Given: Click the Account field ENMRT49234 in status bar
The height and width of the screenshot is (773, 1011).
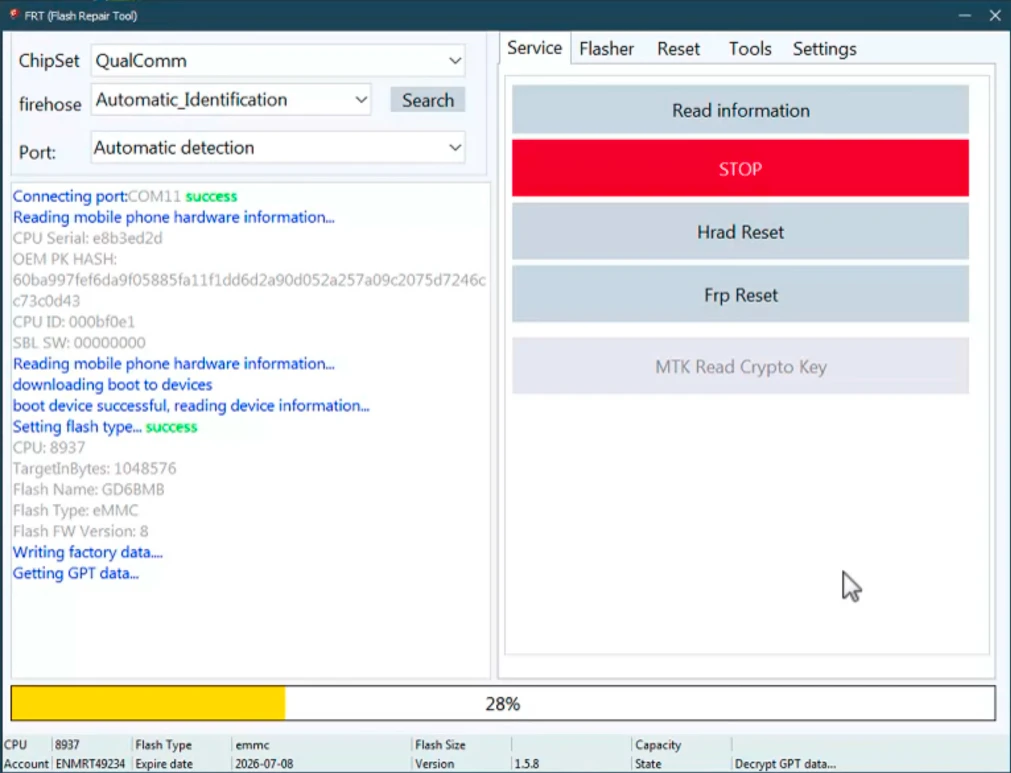Looking at the screenshot, I should click(90, 764).
